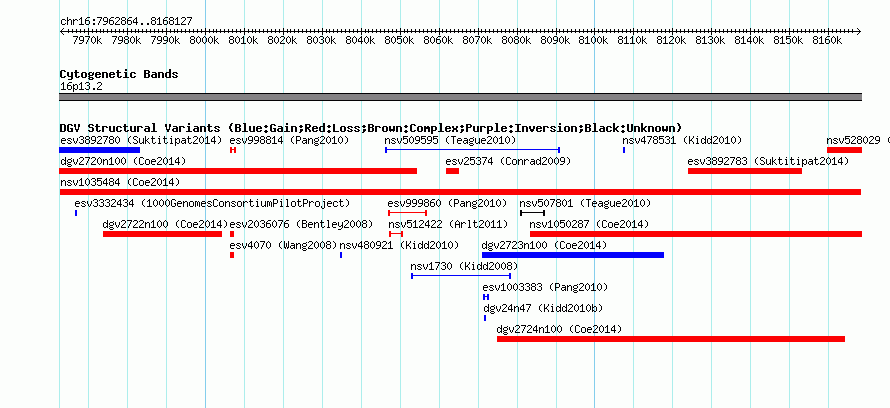Select the Cytogenetic Bands track title
The height and width of the screenshot is (408, 890).
coord(119,74)
